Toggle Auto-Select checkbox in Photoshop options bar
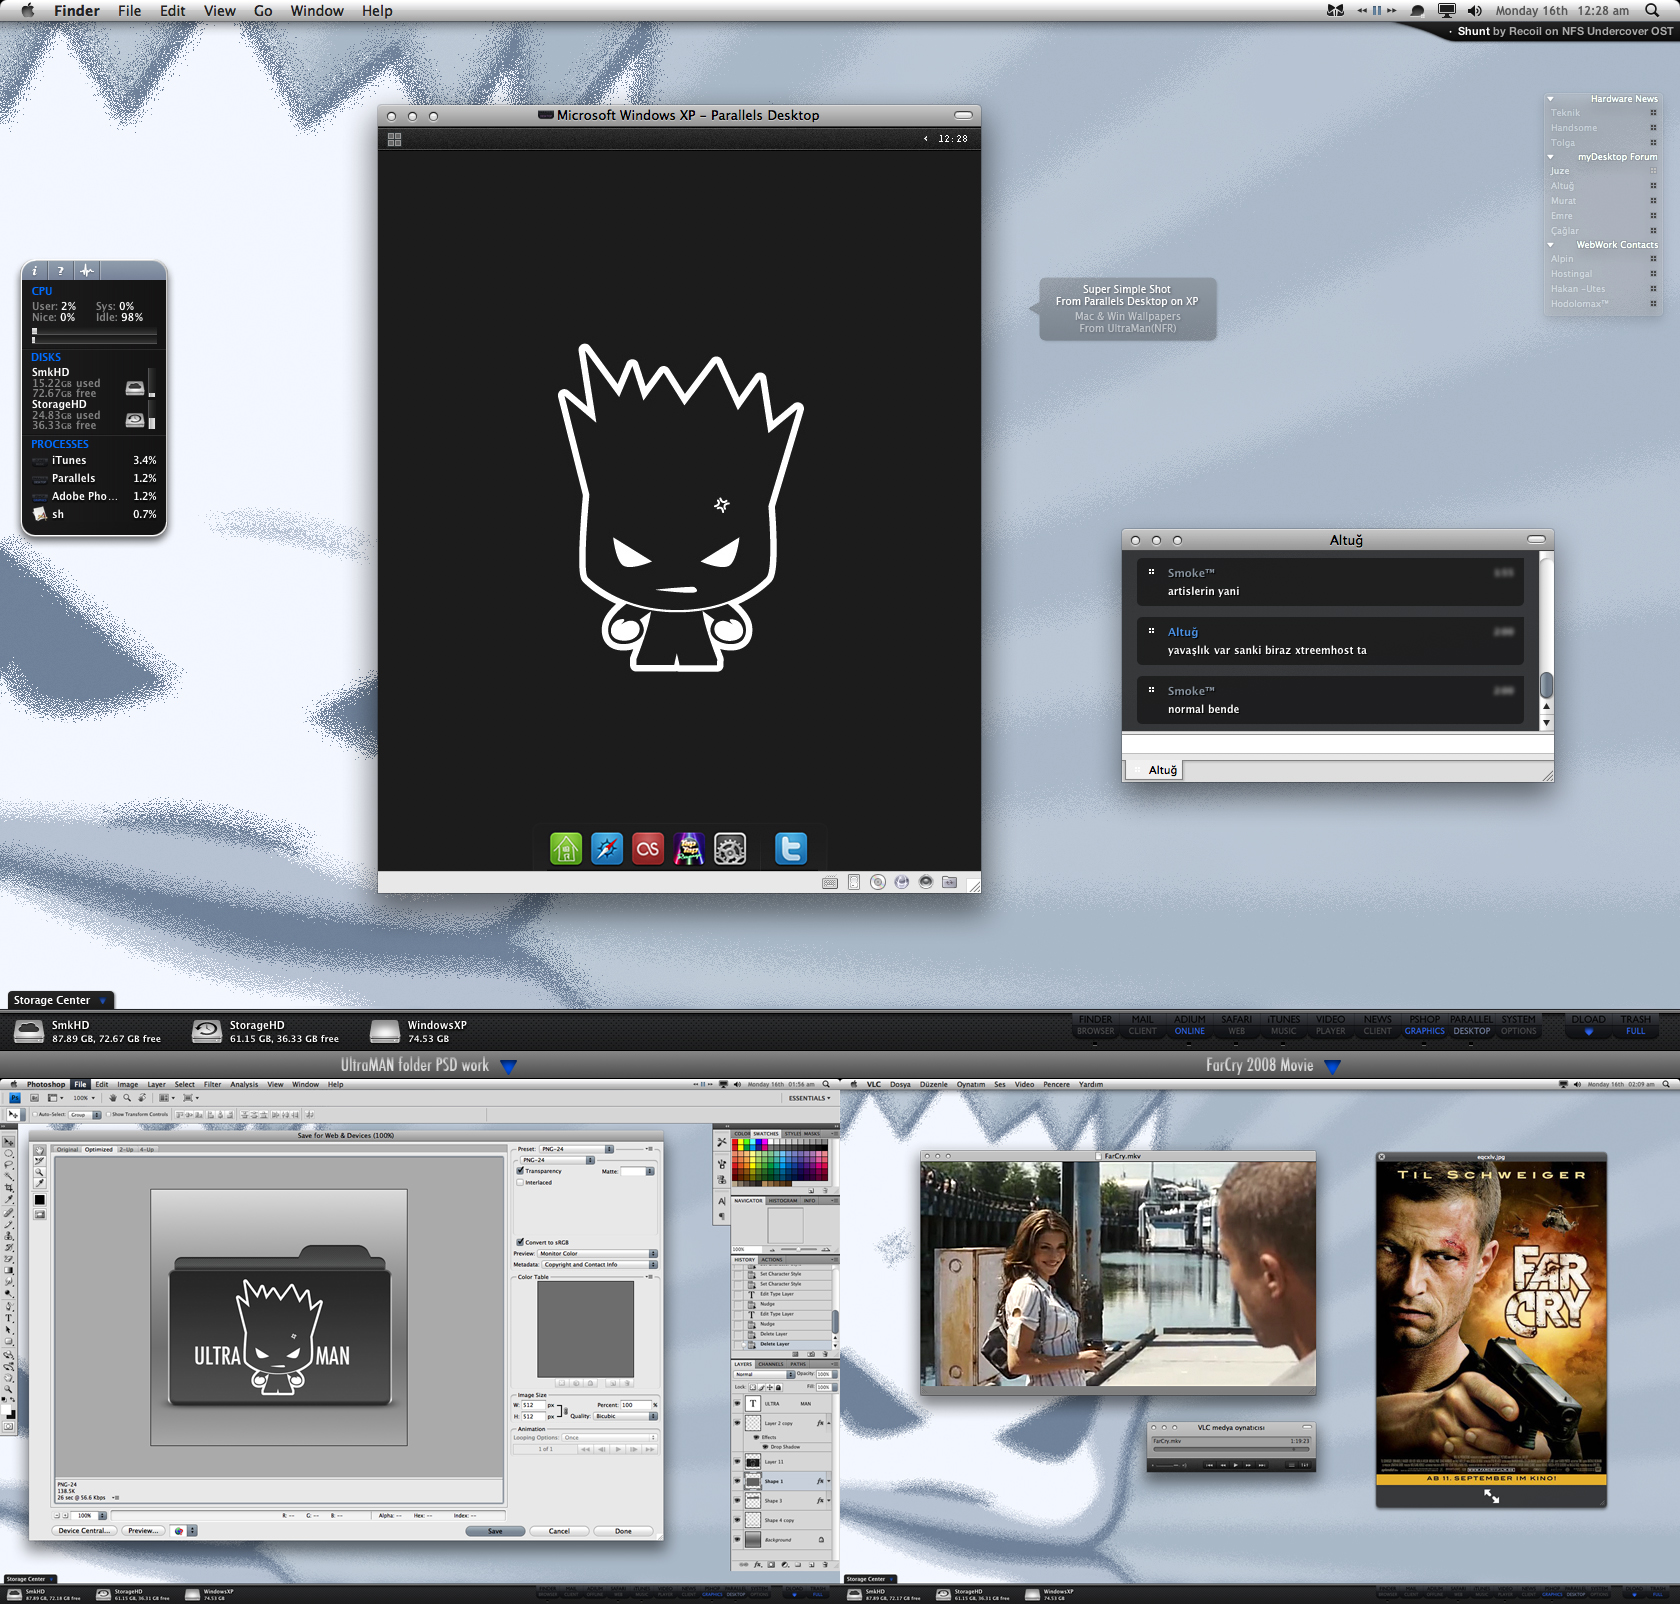 (x=35, y=1114)
